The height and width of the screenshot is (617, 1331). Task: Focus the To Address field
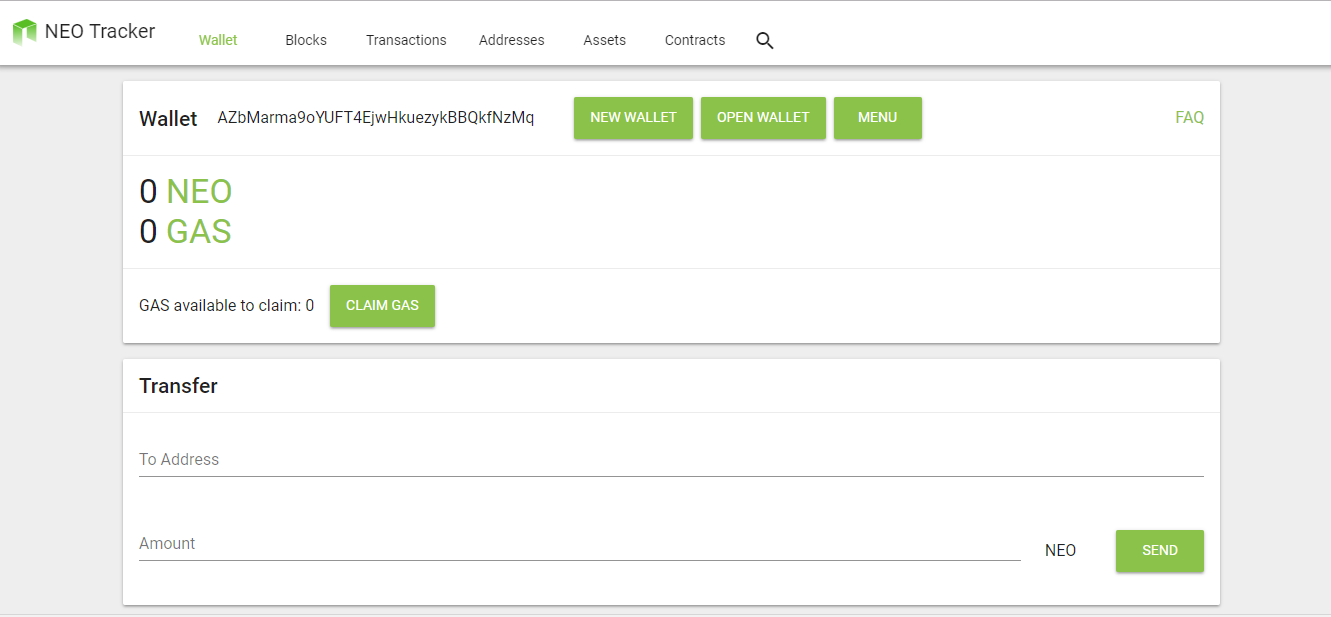pyautogui.click(x=671, y=460)
